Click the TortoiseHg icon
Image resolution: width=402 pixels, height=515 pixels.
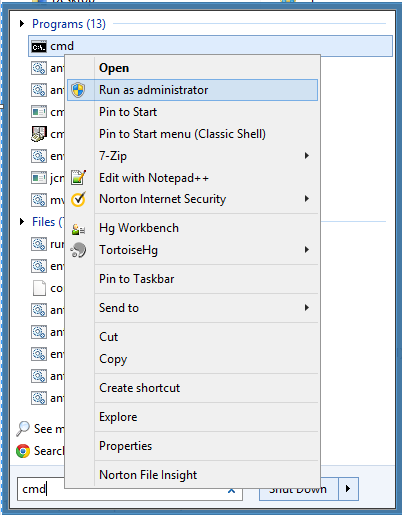click(x=79, y=250)
